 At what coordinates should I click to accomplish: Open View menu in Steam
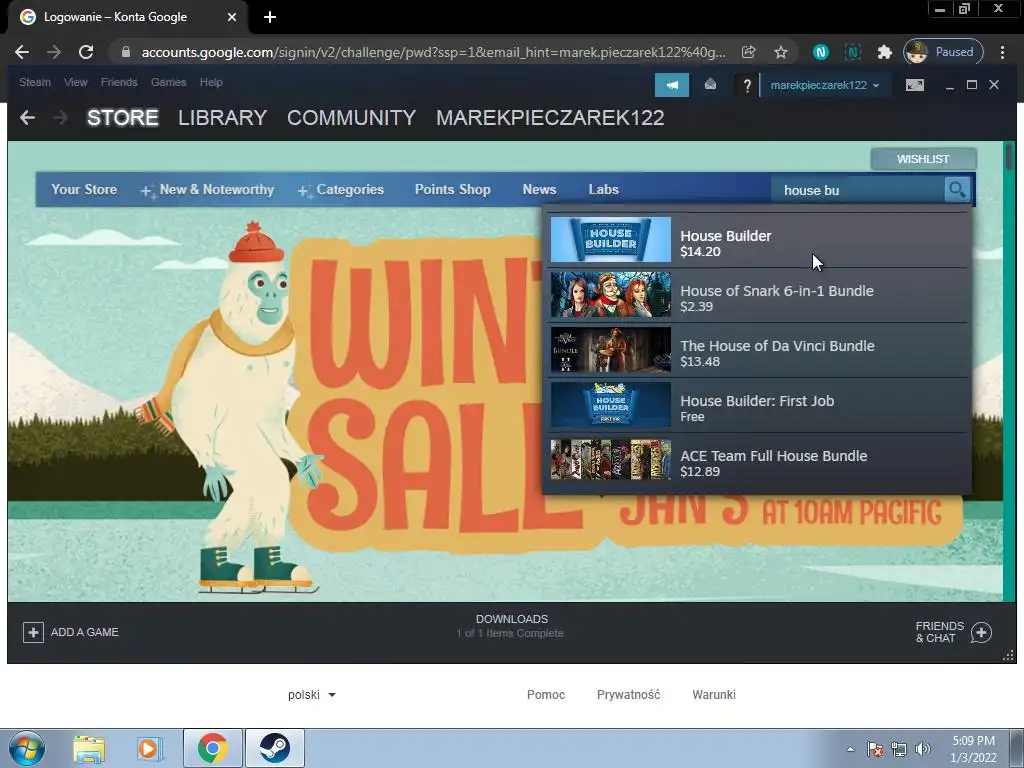click(76, 82)
